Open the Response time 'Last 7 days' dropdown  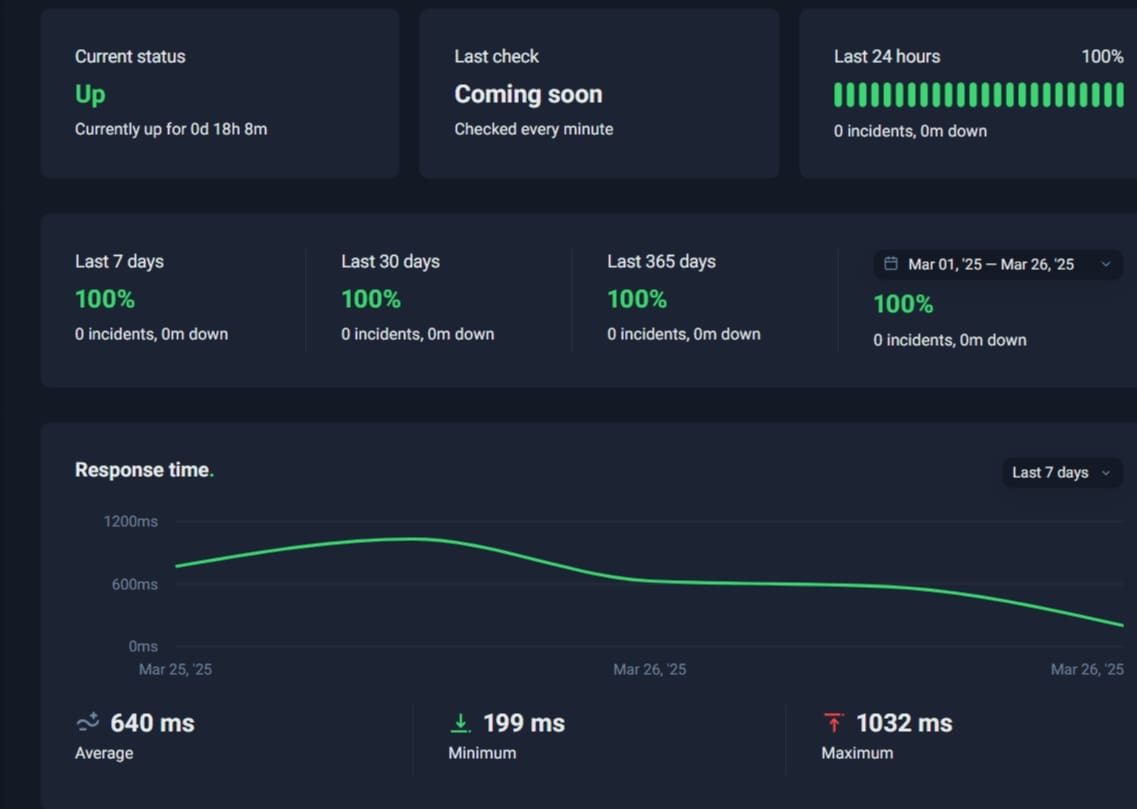(x=1061, y=472)
